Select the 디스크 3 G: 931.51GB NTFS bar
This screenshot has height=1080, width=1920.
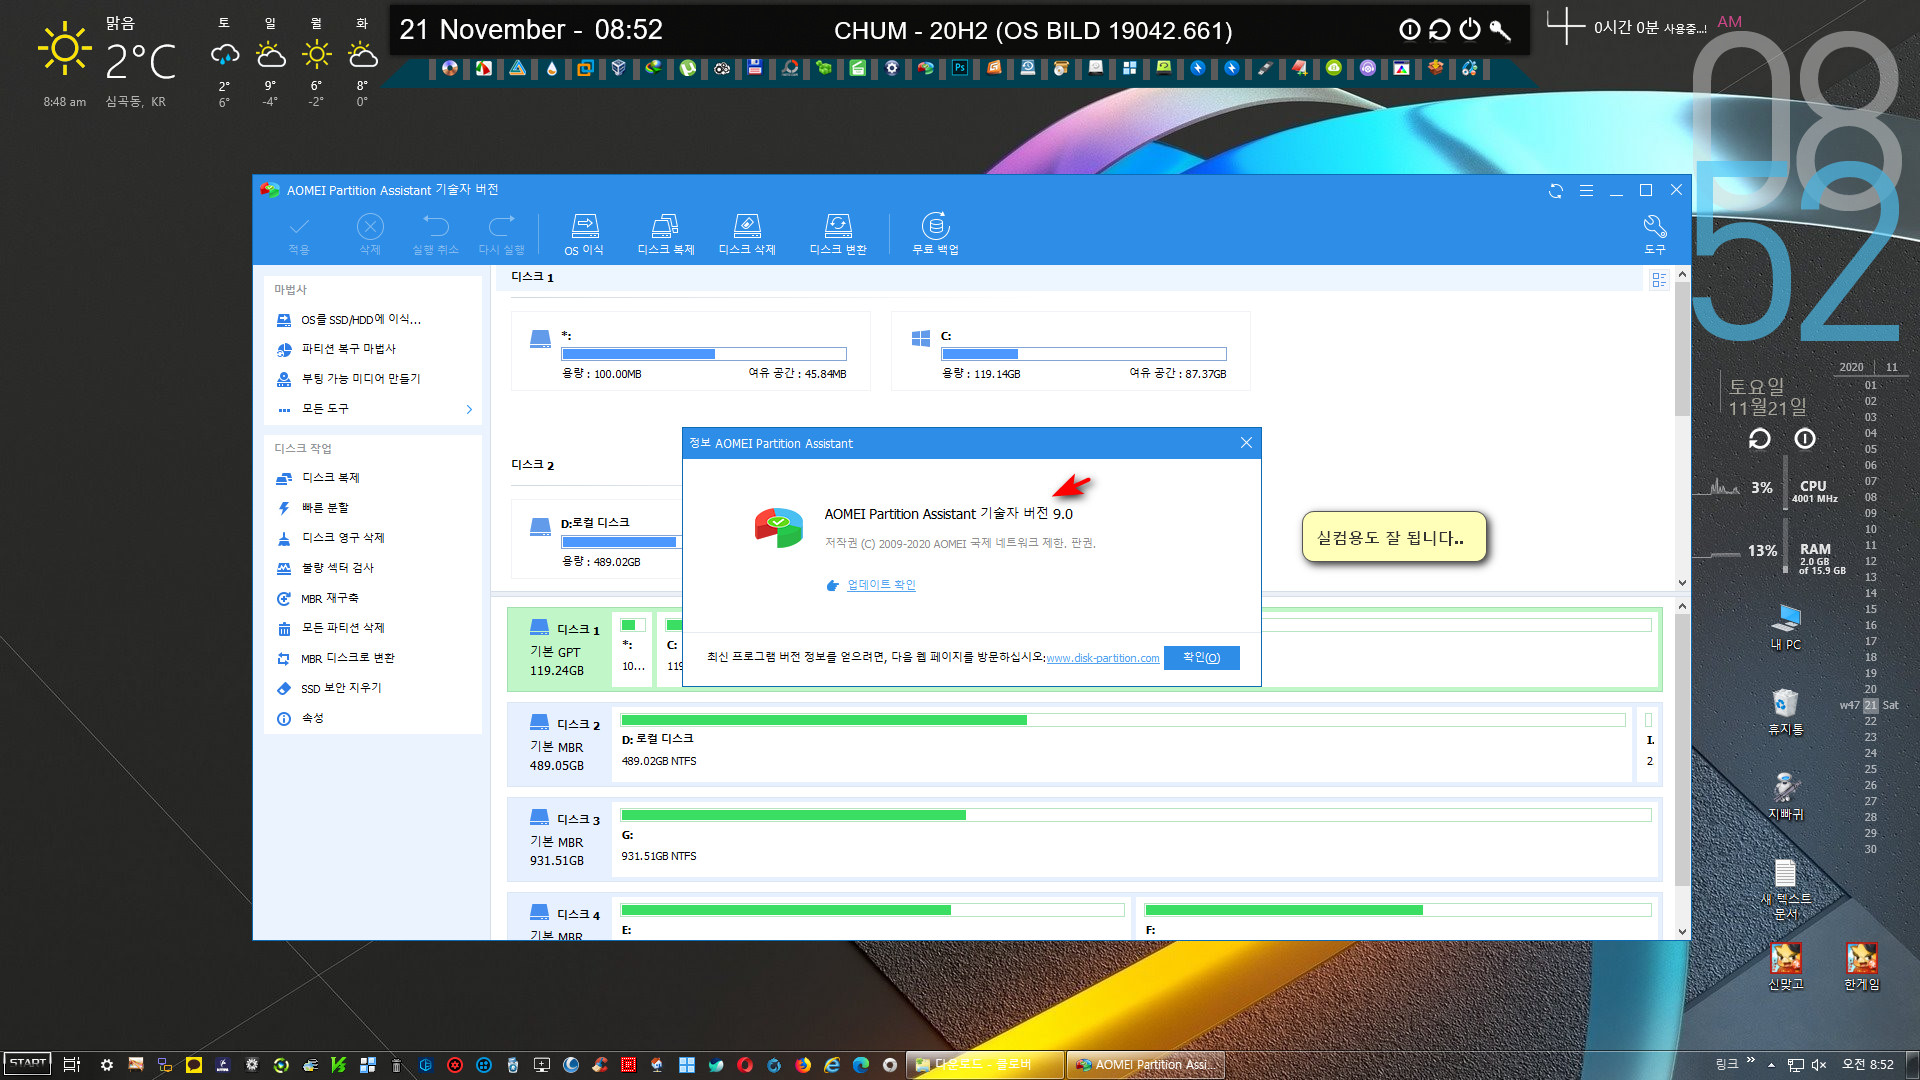pyautogui.click(x=1135, y=838)
